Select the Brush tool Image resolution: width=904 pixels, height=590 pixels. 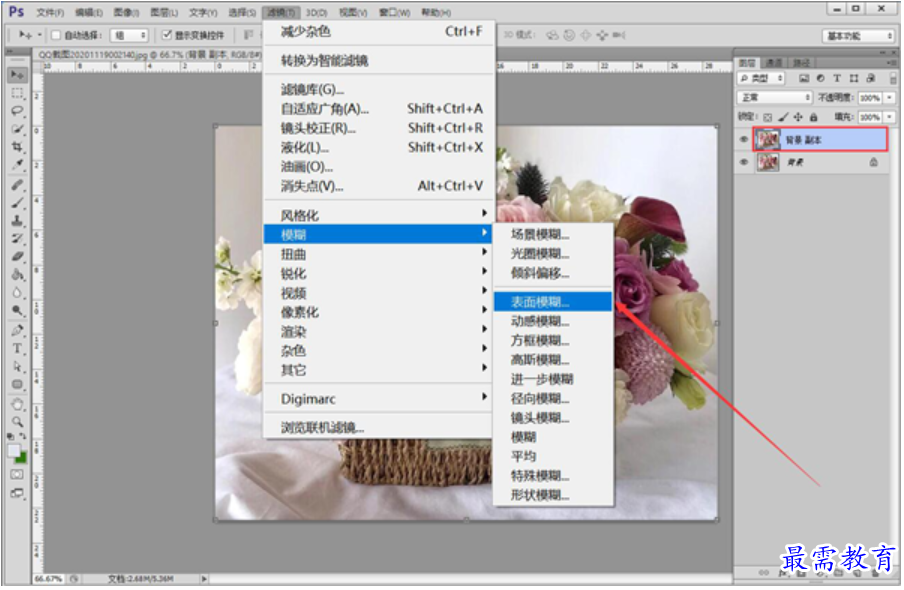(17, 203)
